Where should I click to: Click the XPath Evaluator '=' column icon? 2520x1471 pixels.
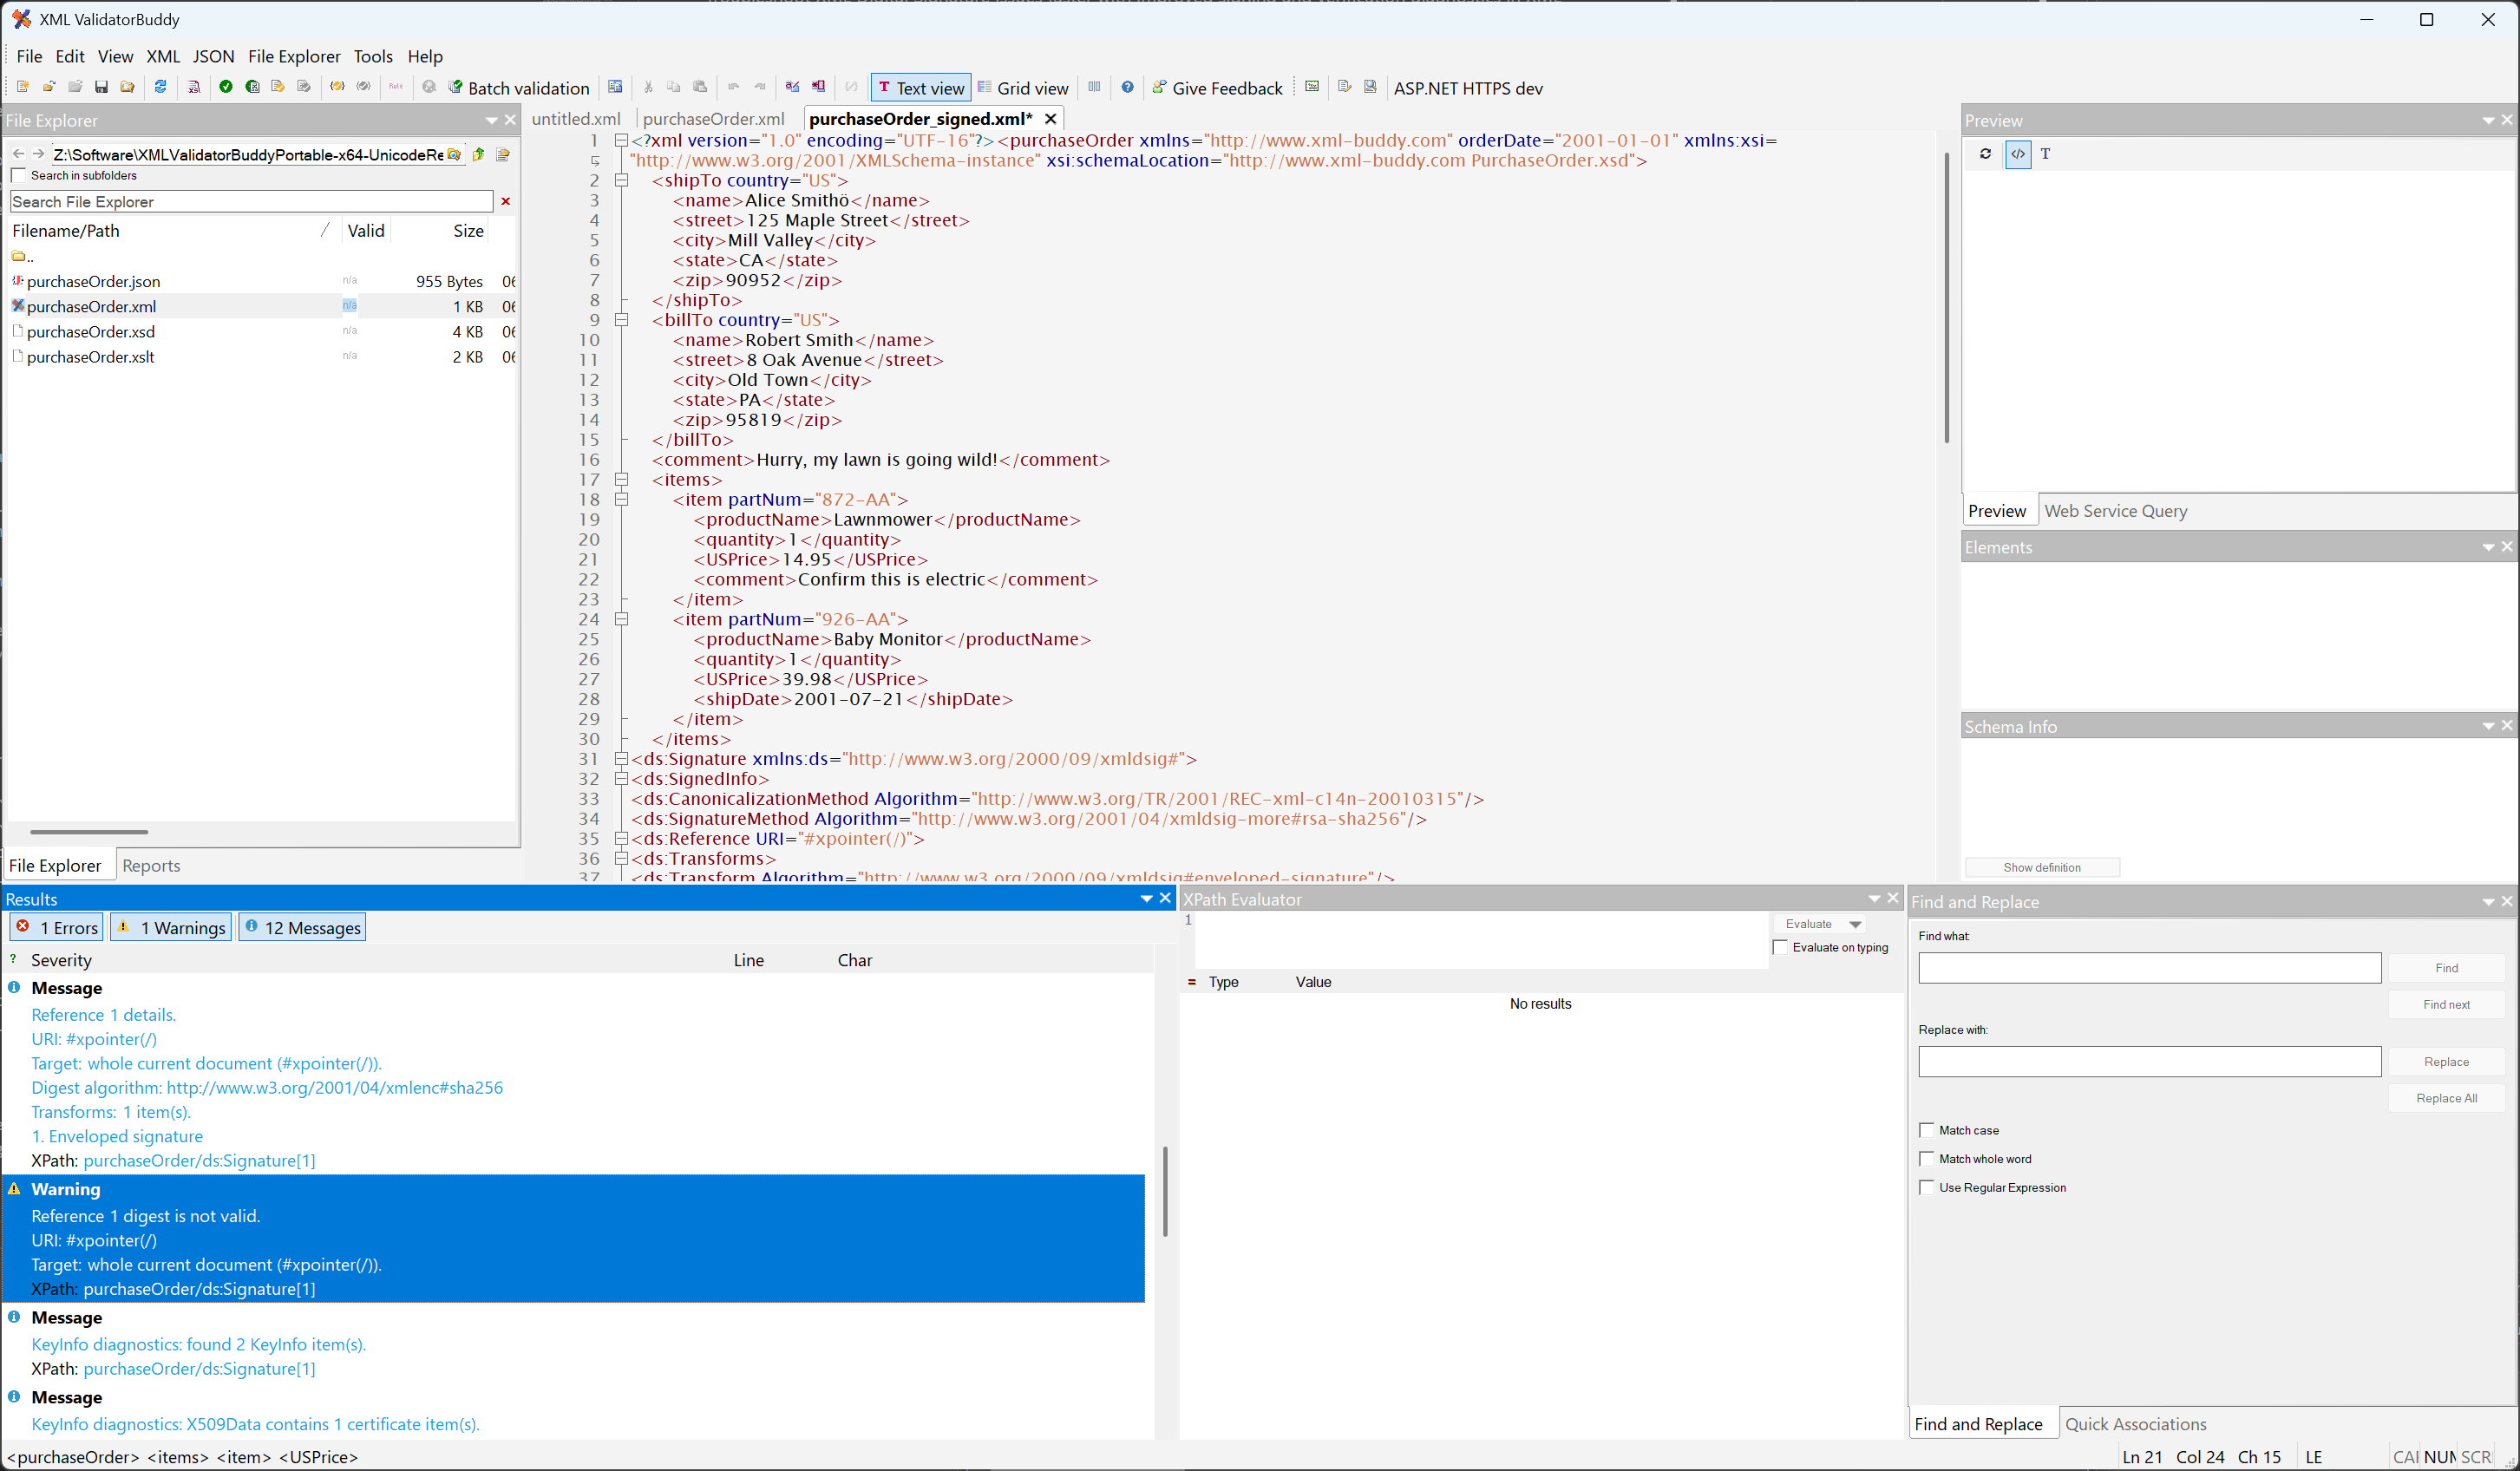[x=1191, y=982]
